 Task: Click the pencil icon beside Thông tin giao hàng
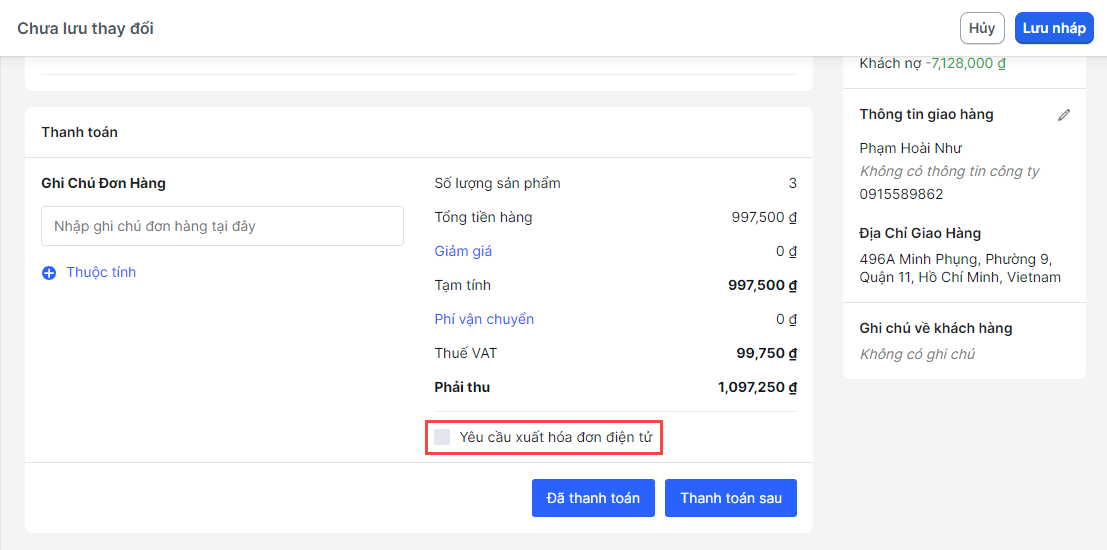pyautogui.click(x=1064, y=115)
